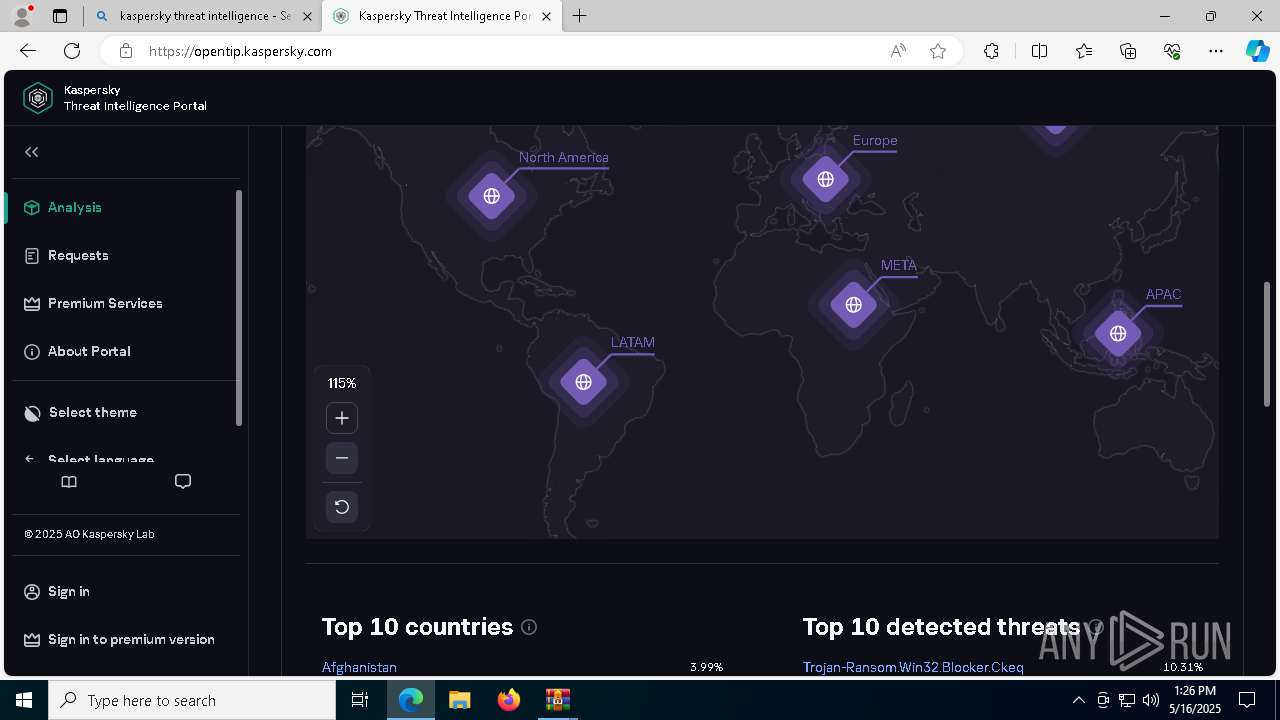Open Trojan-Ransom.Win32.Blocker.Ckeq threat link
This screenshot has width=1280, height=720.
[x=913, y=667]
